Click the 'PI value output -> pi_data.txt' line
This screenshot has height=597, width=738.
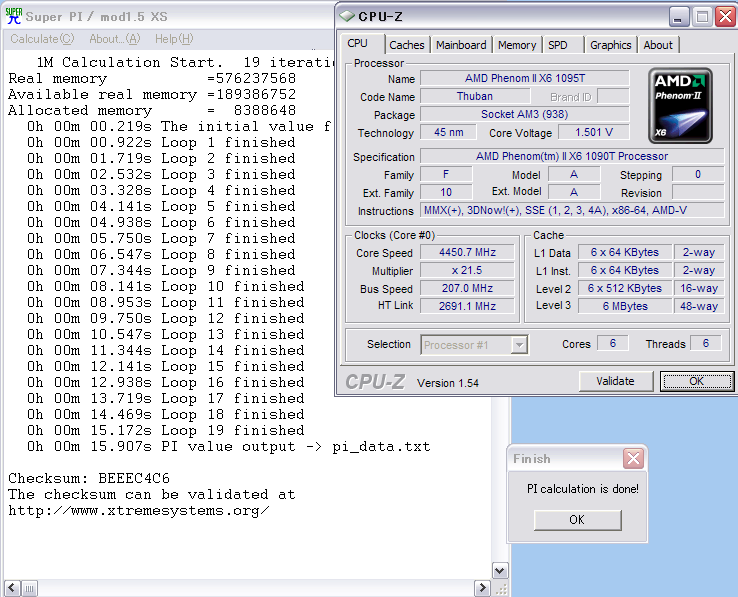(228, 446)
